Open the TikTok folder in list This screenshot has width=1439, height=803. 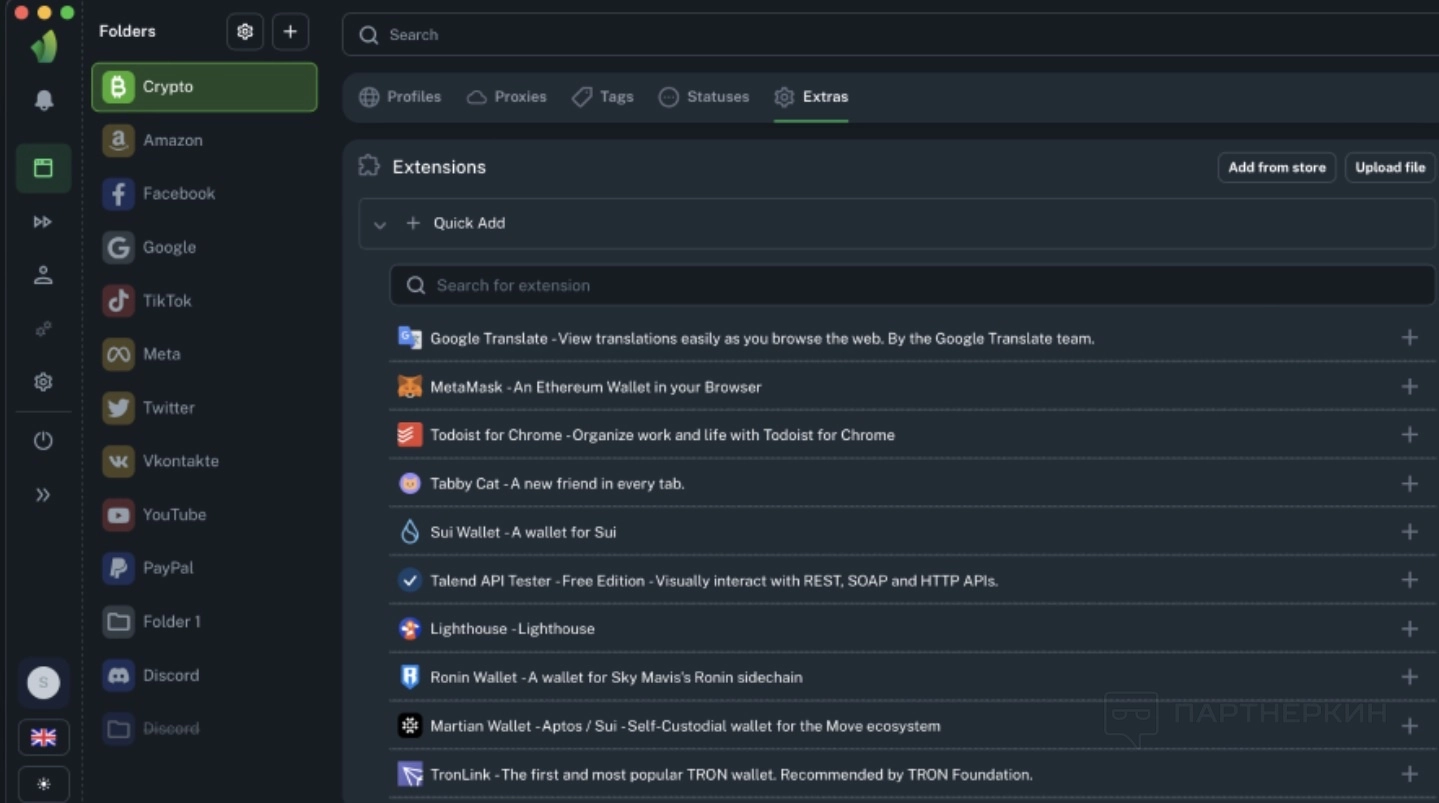[x=166, y=301]
